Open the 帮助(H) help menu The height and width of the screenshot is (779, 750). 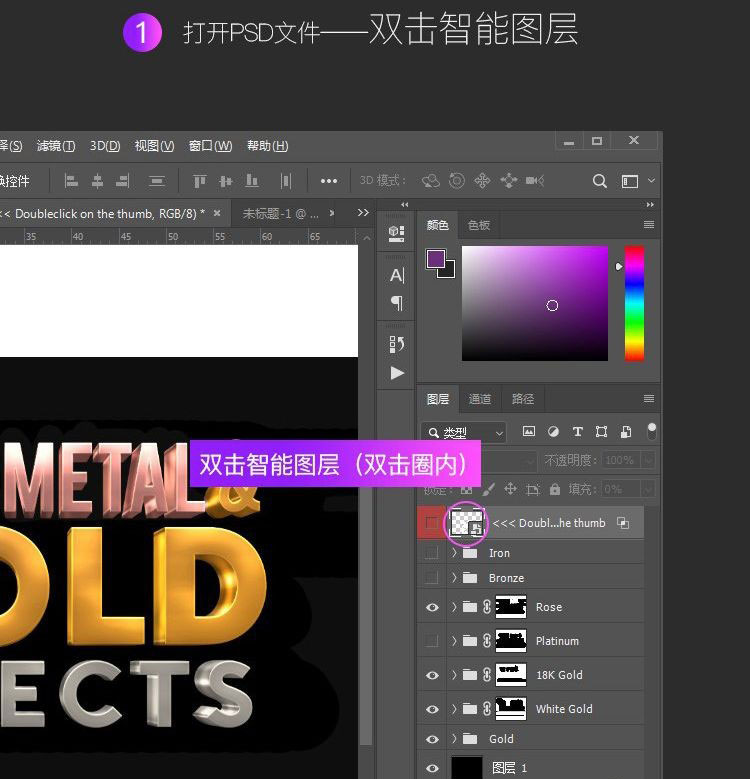[267, 146]
